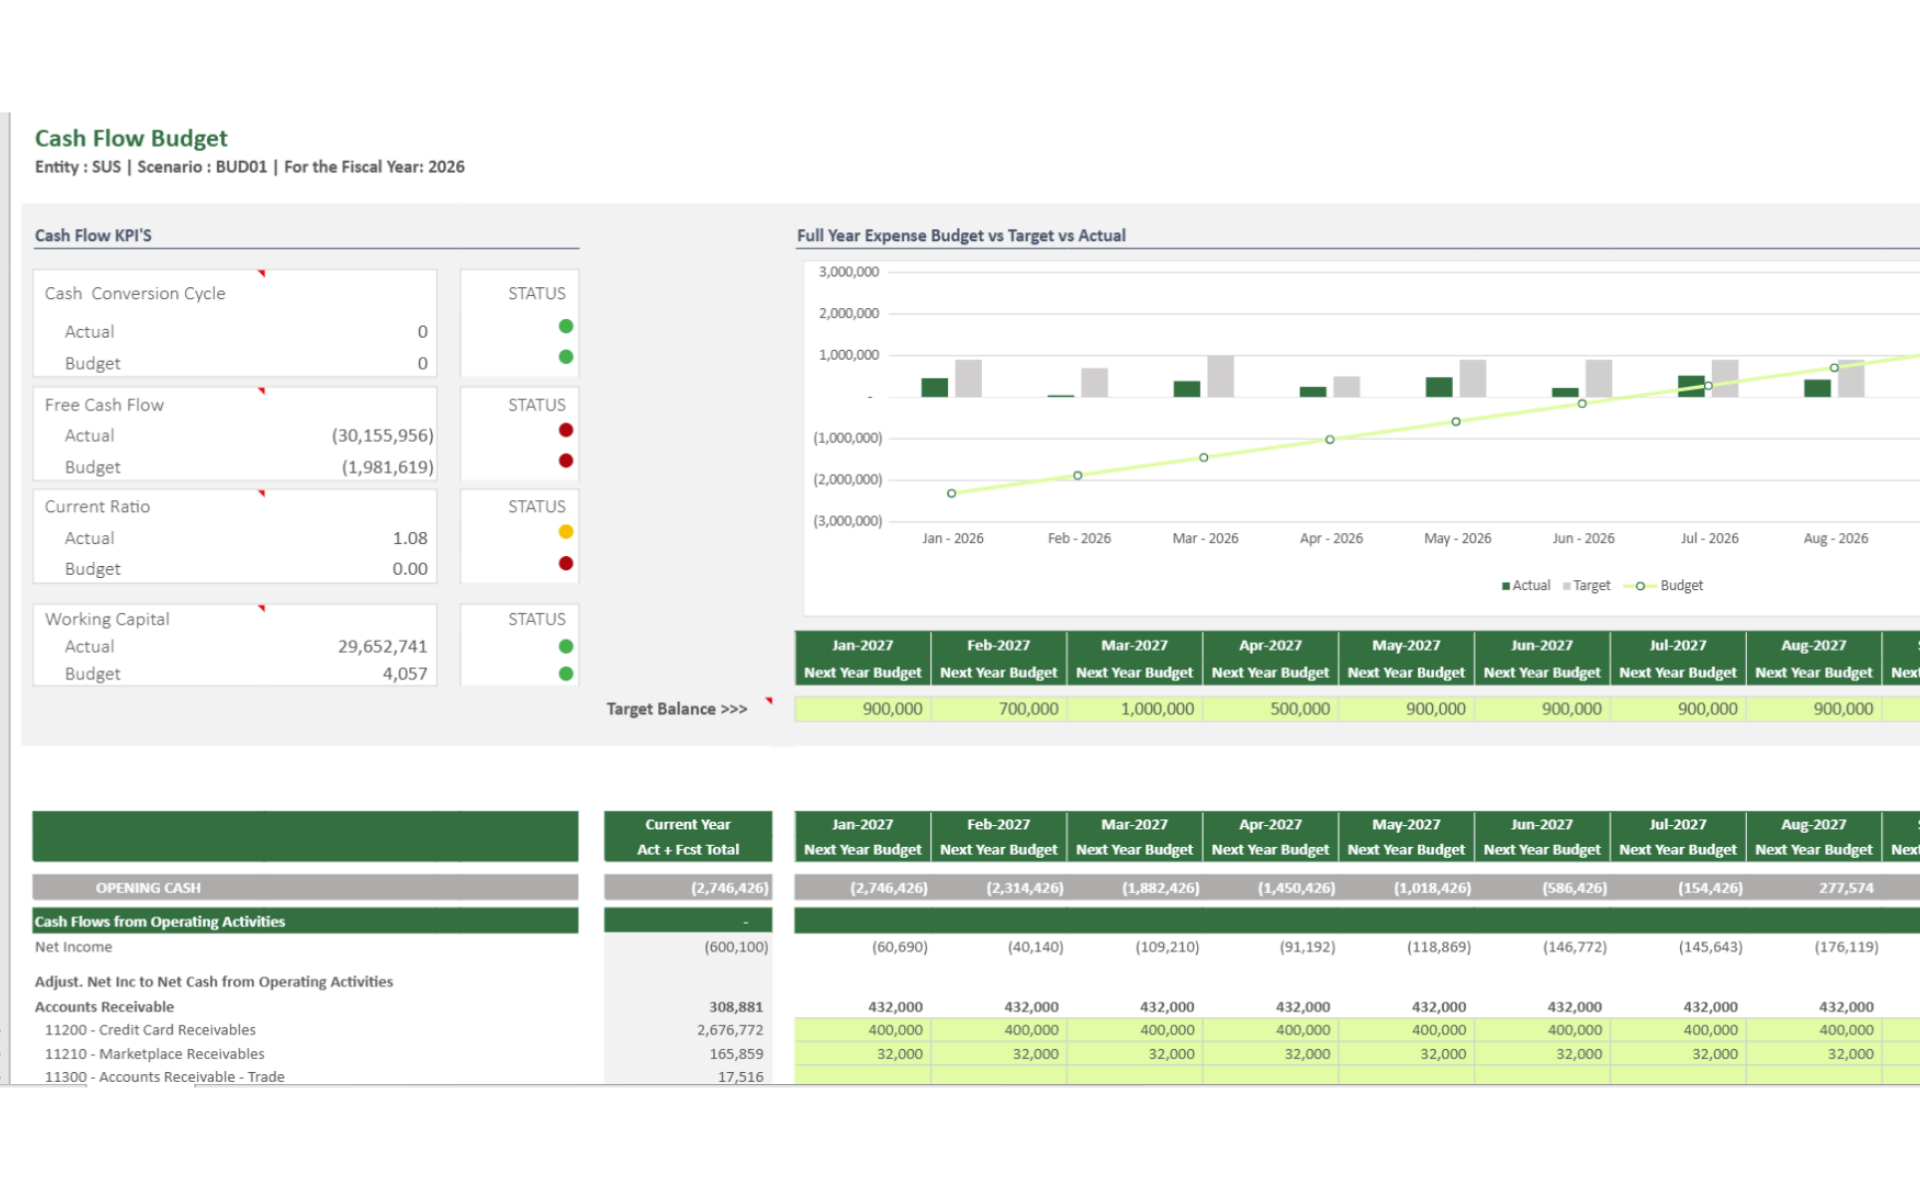Viewport: 1920px width, 1200px height.
Task: Click the green Actual swatch in the chart legend
Action: coord(1506,586)
